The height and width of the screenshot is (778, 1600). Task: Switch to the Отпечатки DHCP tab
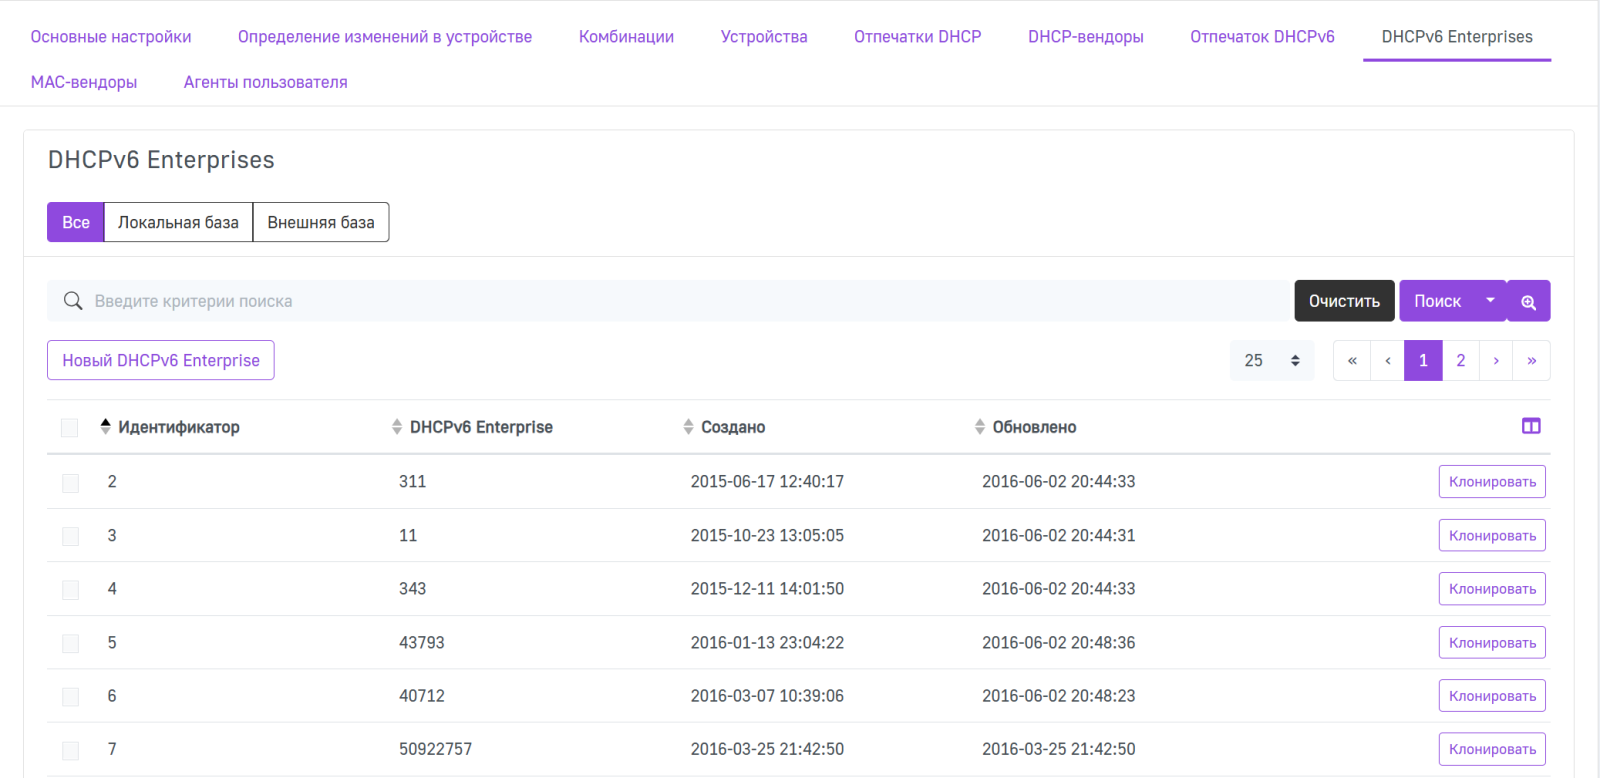tap(917, 37)
